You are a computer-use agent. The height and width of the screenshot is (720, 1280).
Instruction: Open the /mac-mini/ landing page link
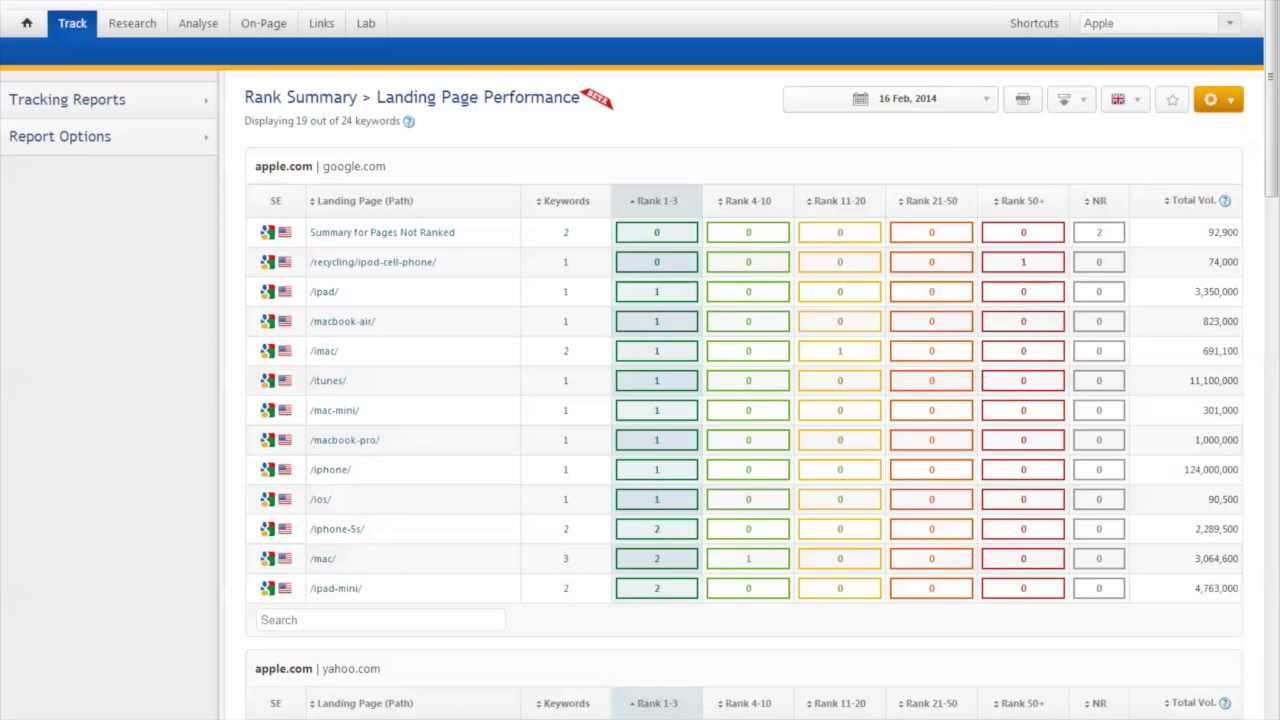pyautogui.click(x=334, y=410)
